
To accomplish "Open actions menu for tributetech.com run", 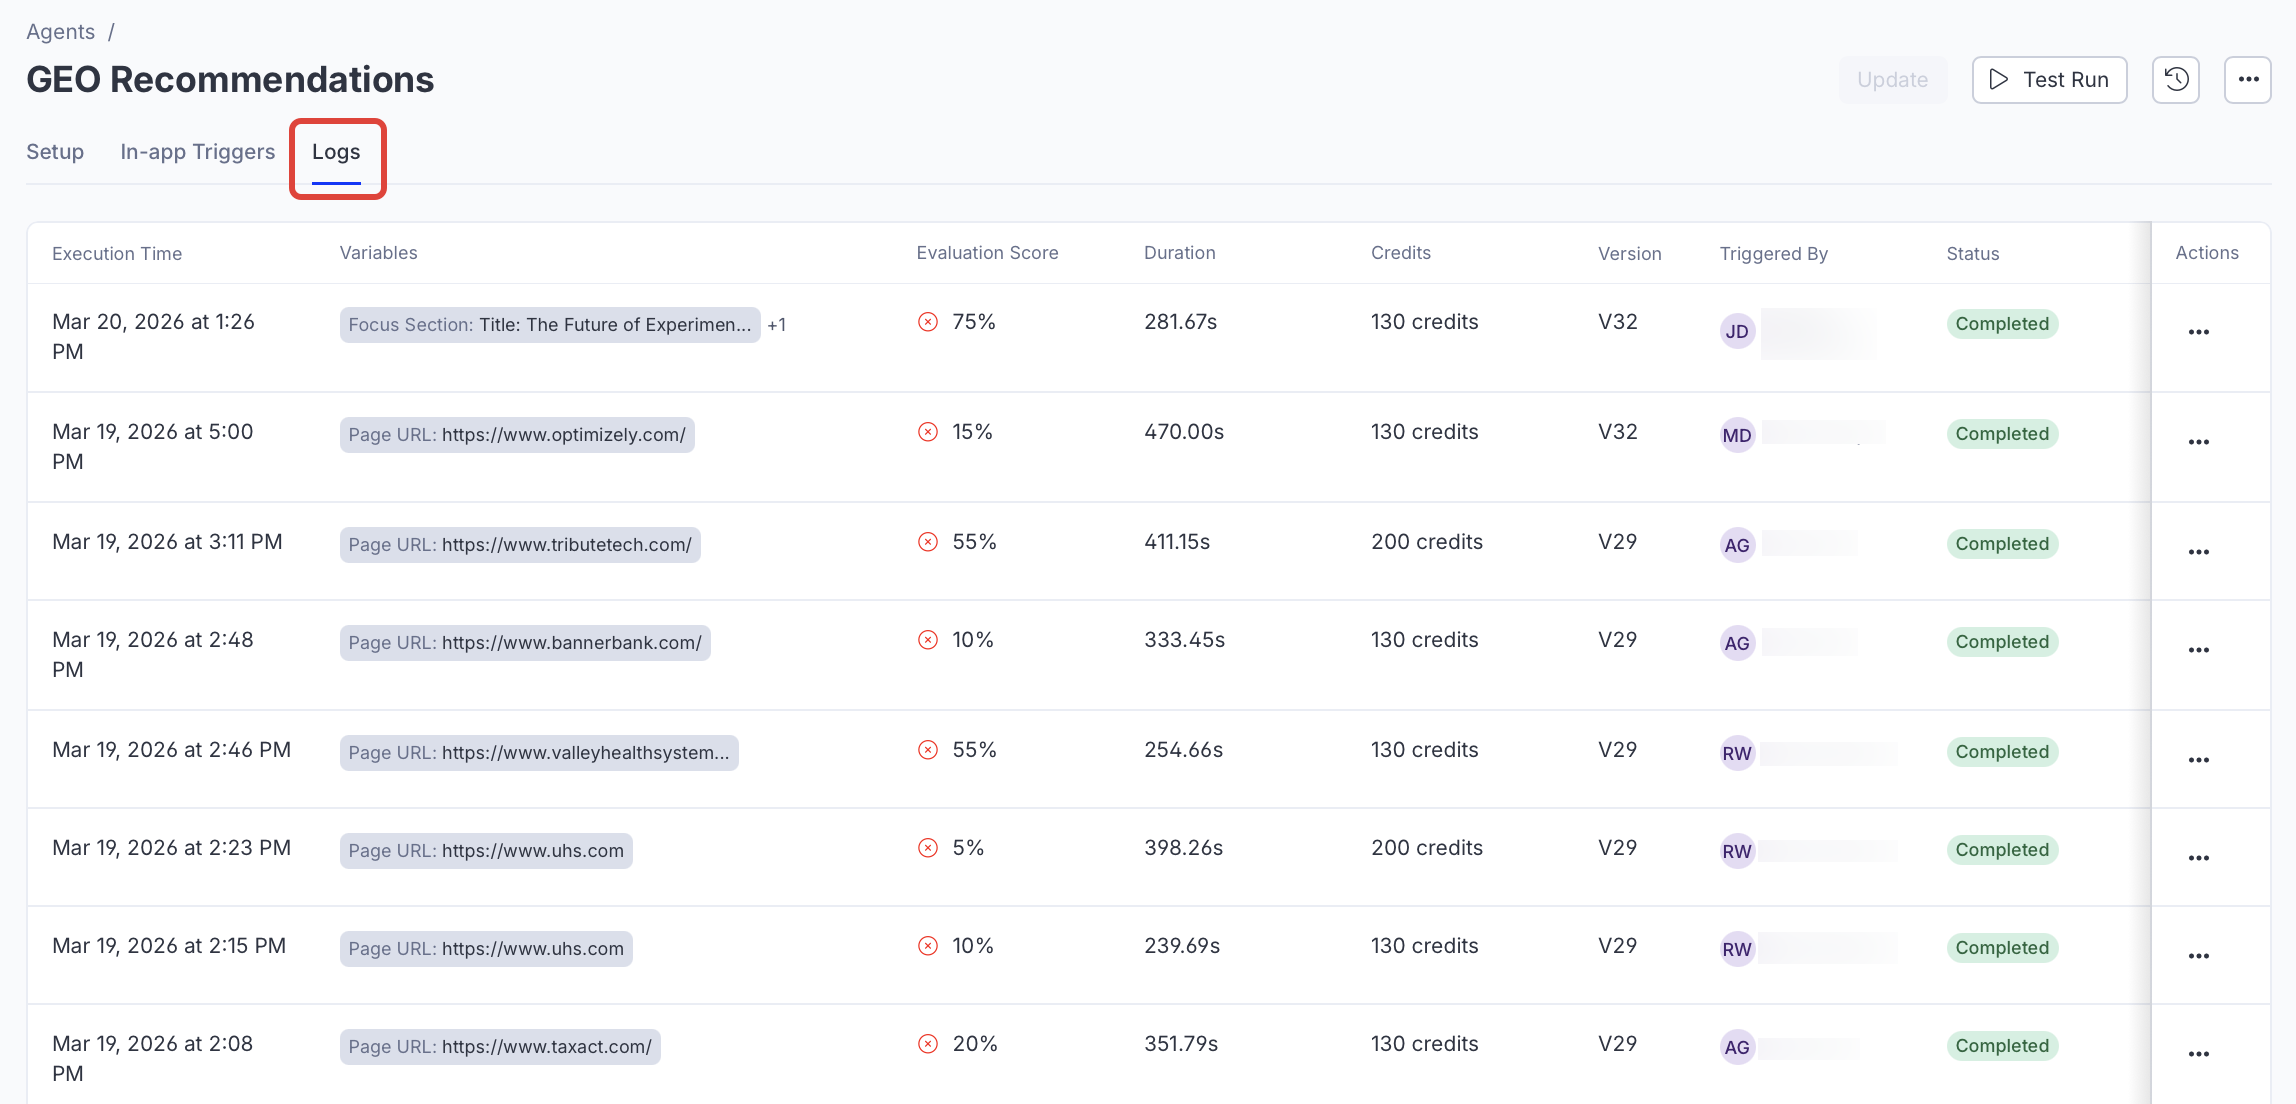I will (2198, 552).
